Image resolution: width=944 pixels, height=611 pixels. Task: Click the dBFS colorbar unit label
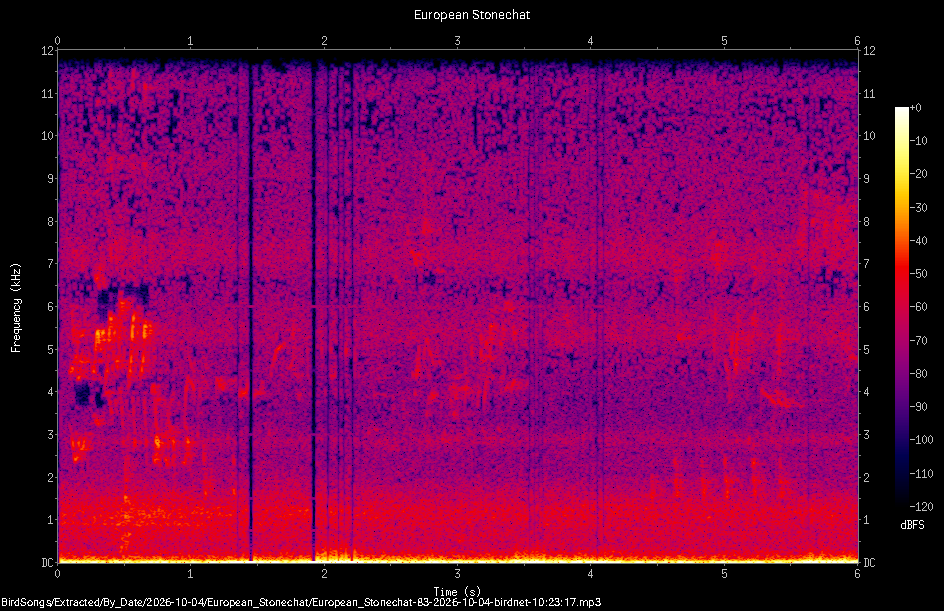point(912,525)
